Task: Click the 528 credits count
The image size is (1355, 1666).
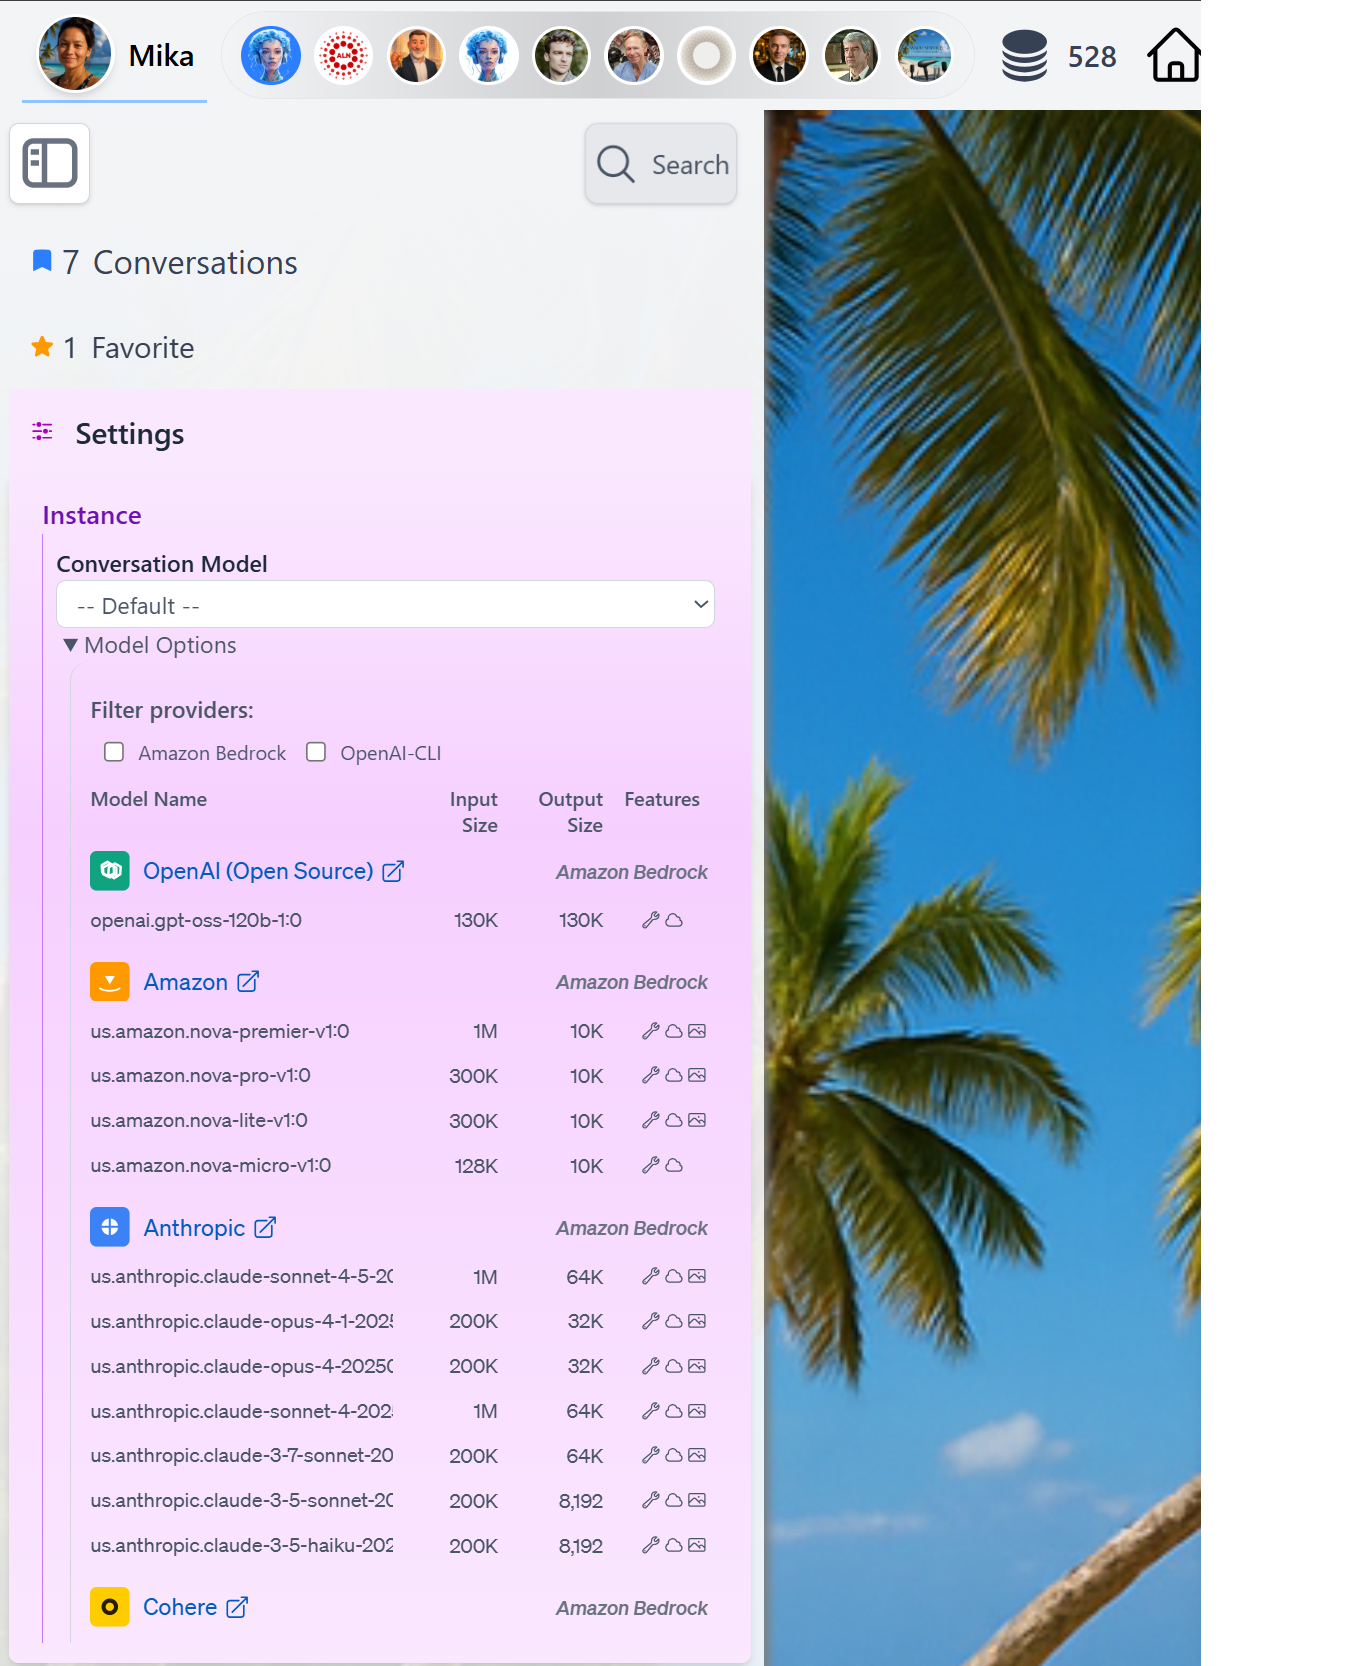Action: pyautogui.click(x=1092, y=57)
